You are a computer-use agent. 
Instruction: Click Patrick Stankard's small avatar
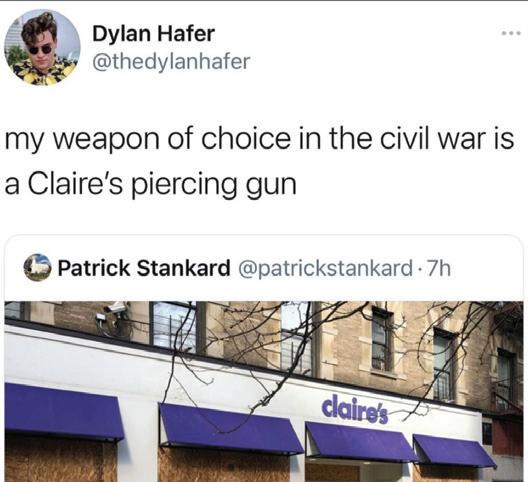(x=37, y=267)
